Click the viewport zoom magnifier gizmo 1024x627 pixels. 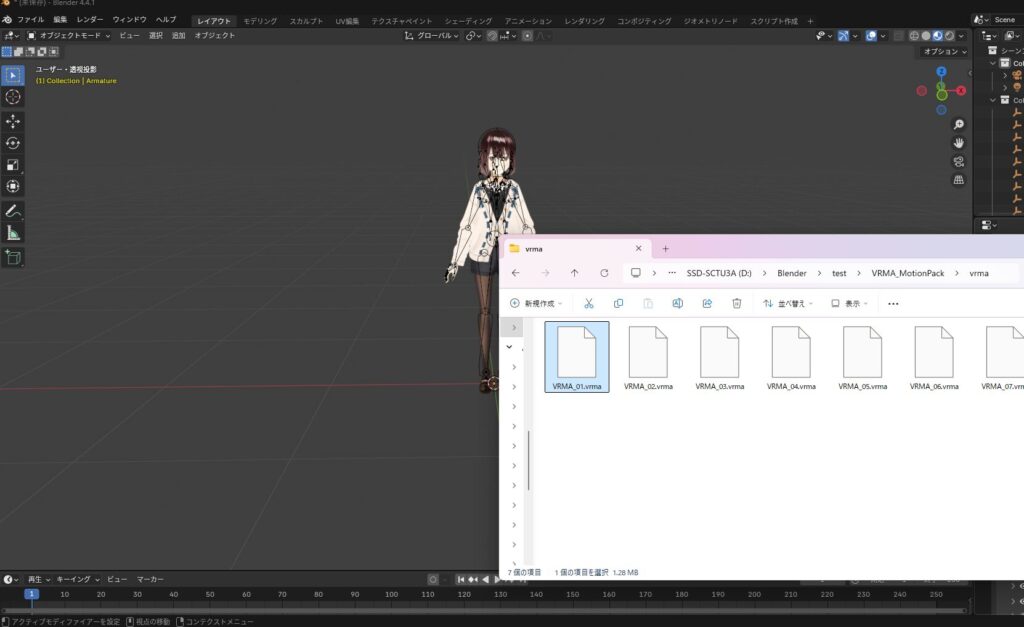(958, 125)
